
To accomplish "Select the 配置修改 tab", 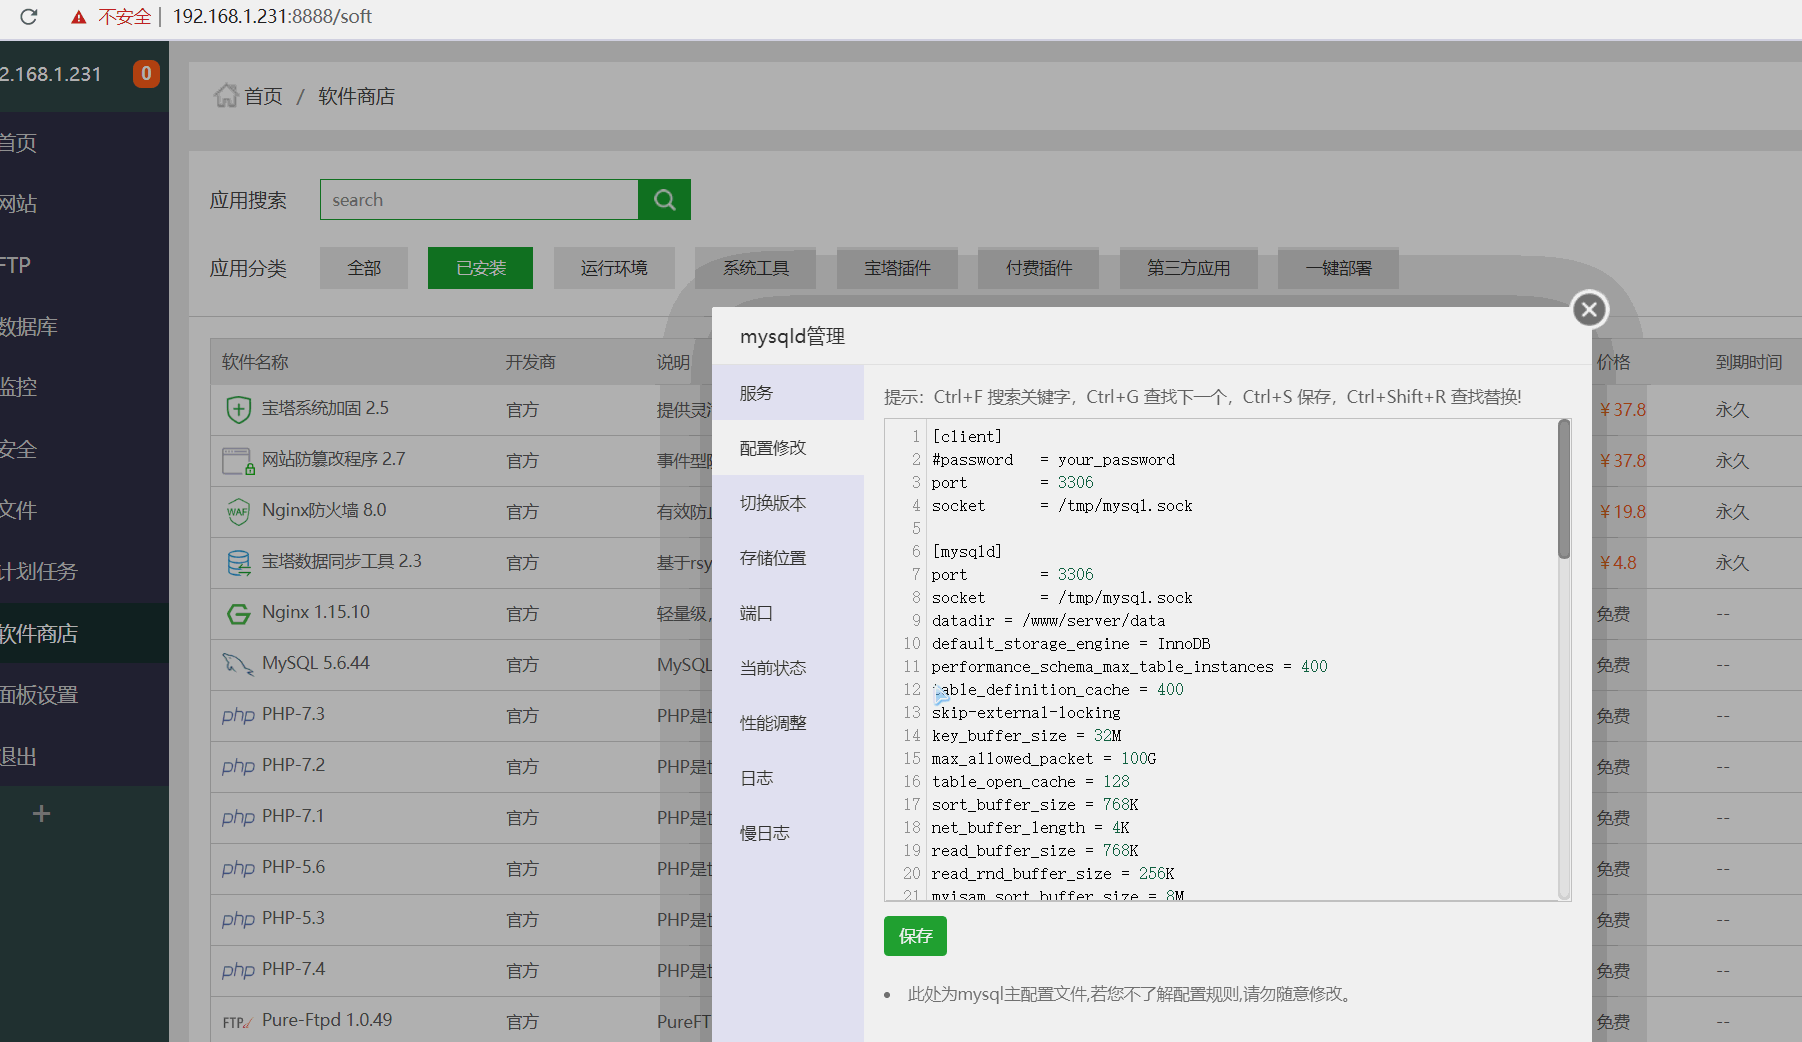I will 788,448.
